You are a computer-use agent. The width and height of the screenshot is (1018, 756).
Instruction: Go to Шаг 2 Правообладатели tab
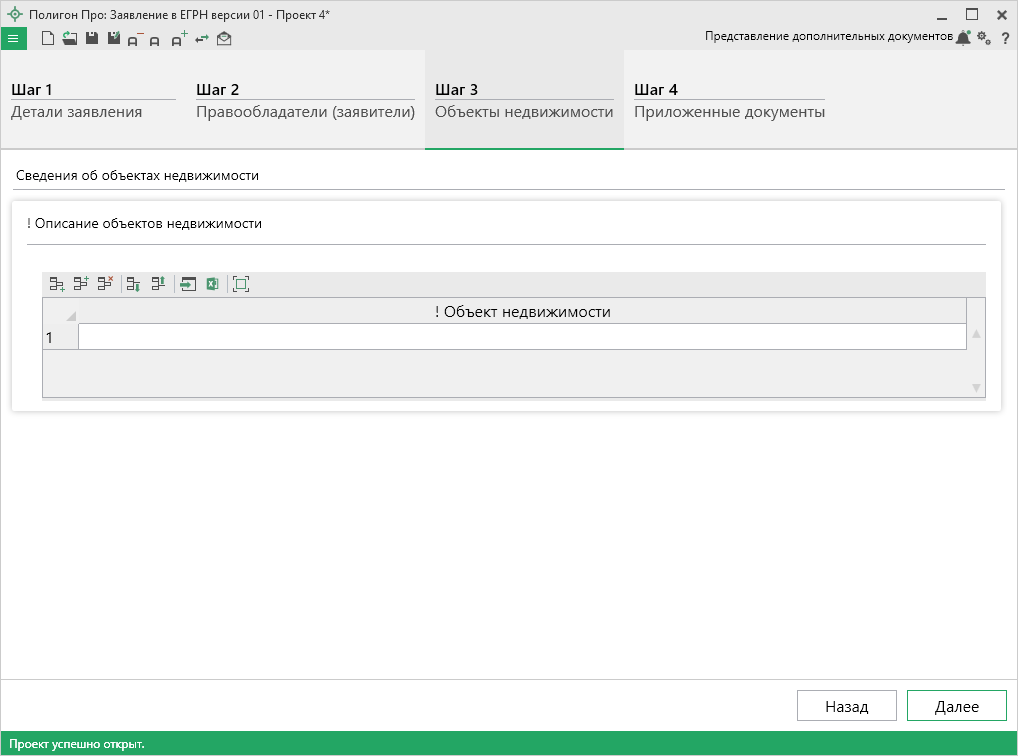click(x=305, y=101)
